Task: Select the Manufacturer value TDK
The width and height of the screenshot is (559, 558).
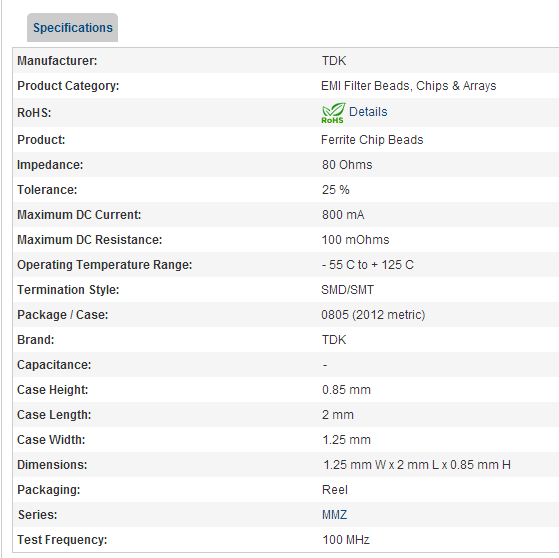Action: click(x=334, y=61)
